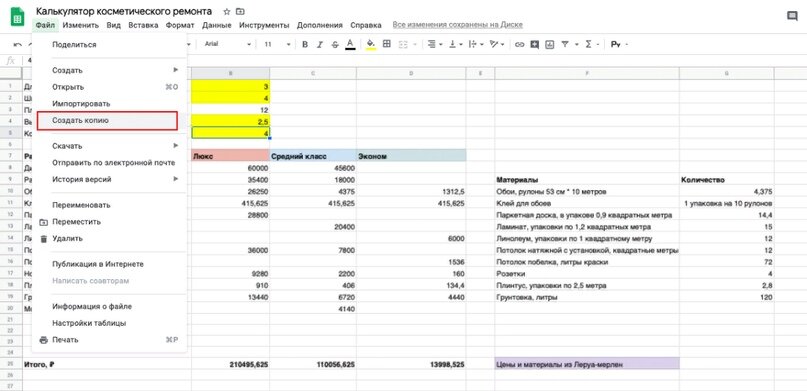
Task: Apply strikethrough formatting
Action: [x=335, y=45]
